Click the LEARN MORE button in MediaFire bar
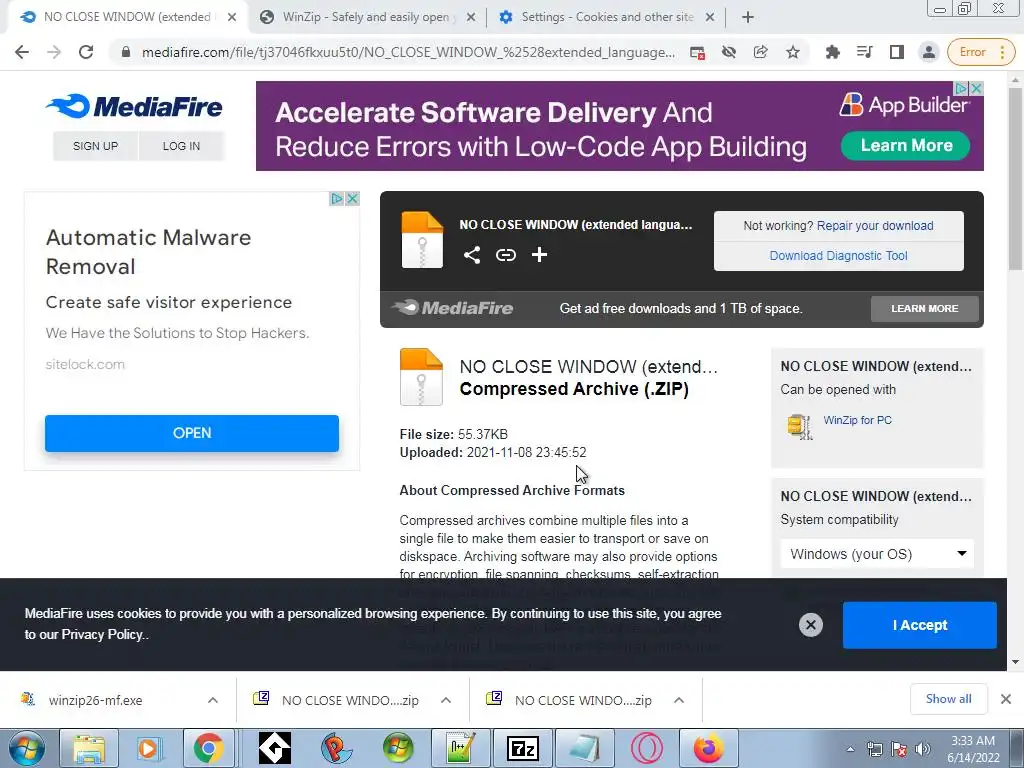 (924, 308)
